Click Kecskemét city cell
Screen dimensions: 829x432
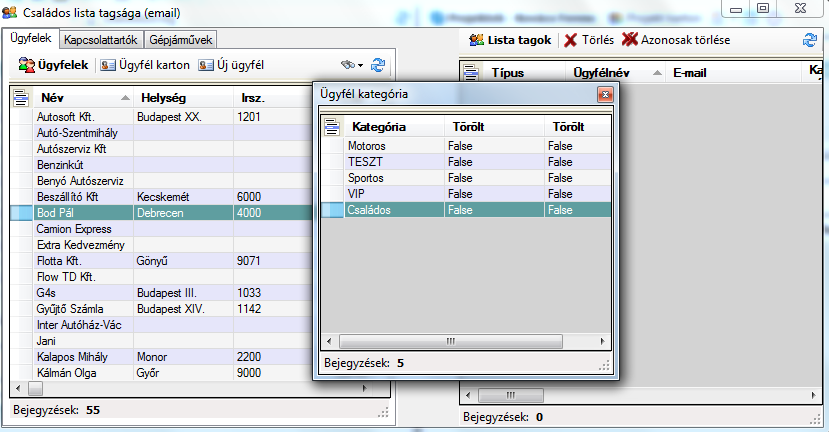point(183,197)
